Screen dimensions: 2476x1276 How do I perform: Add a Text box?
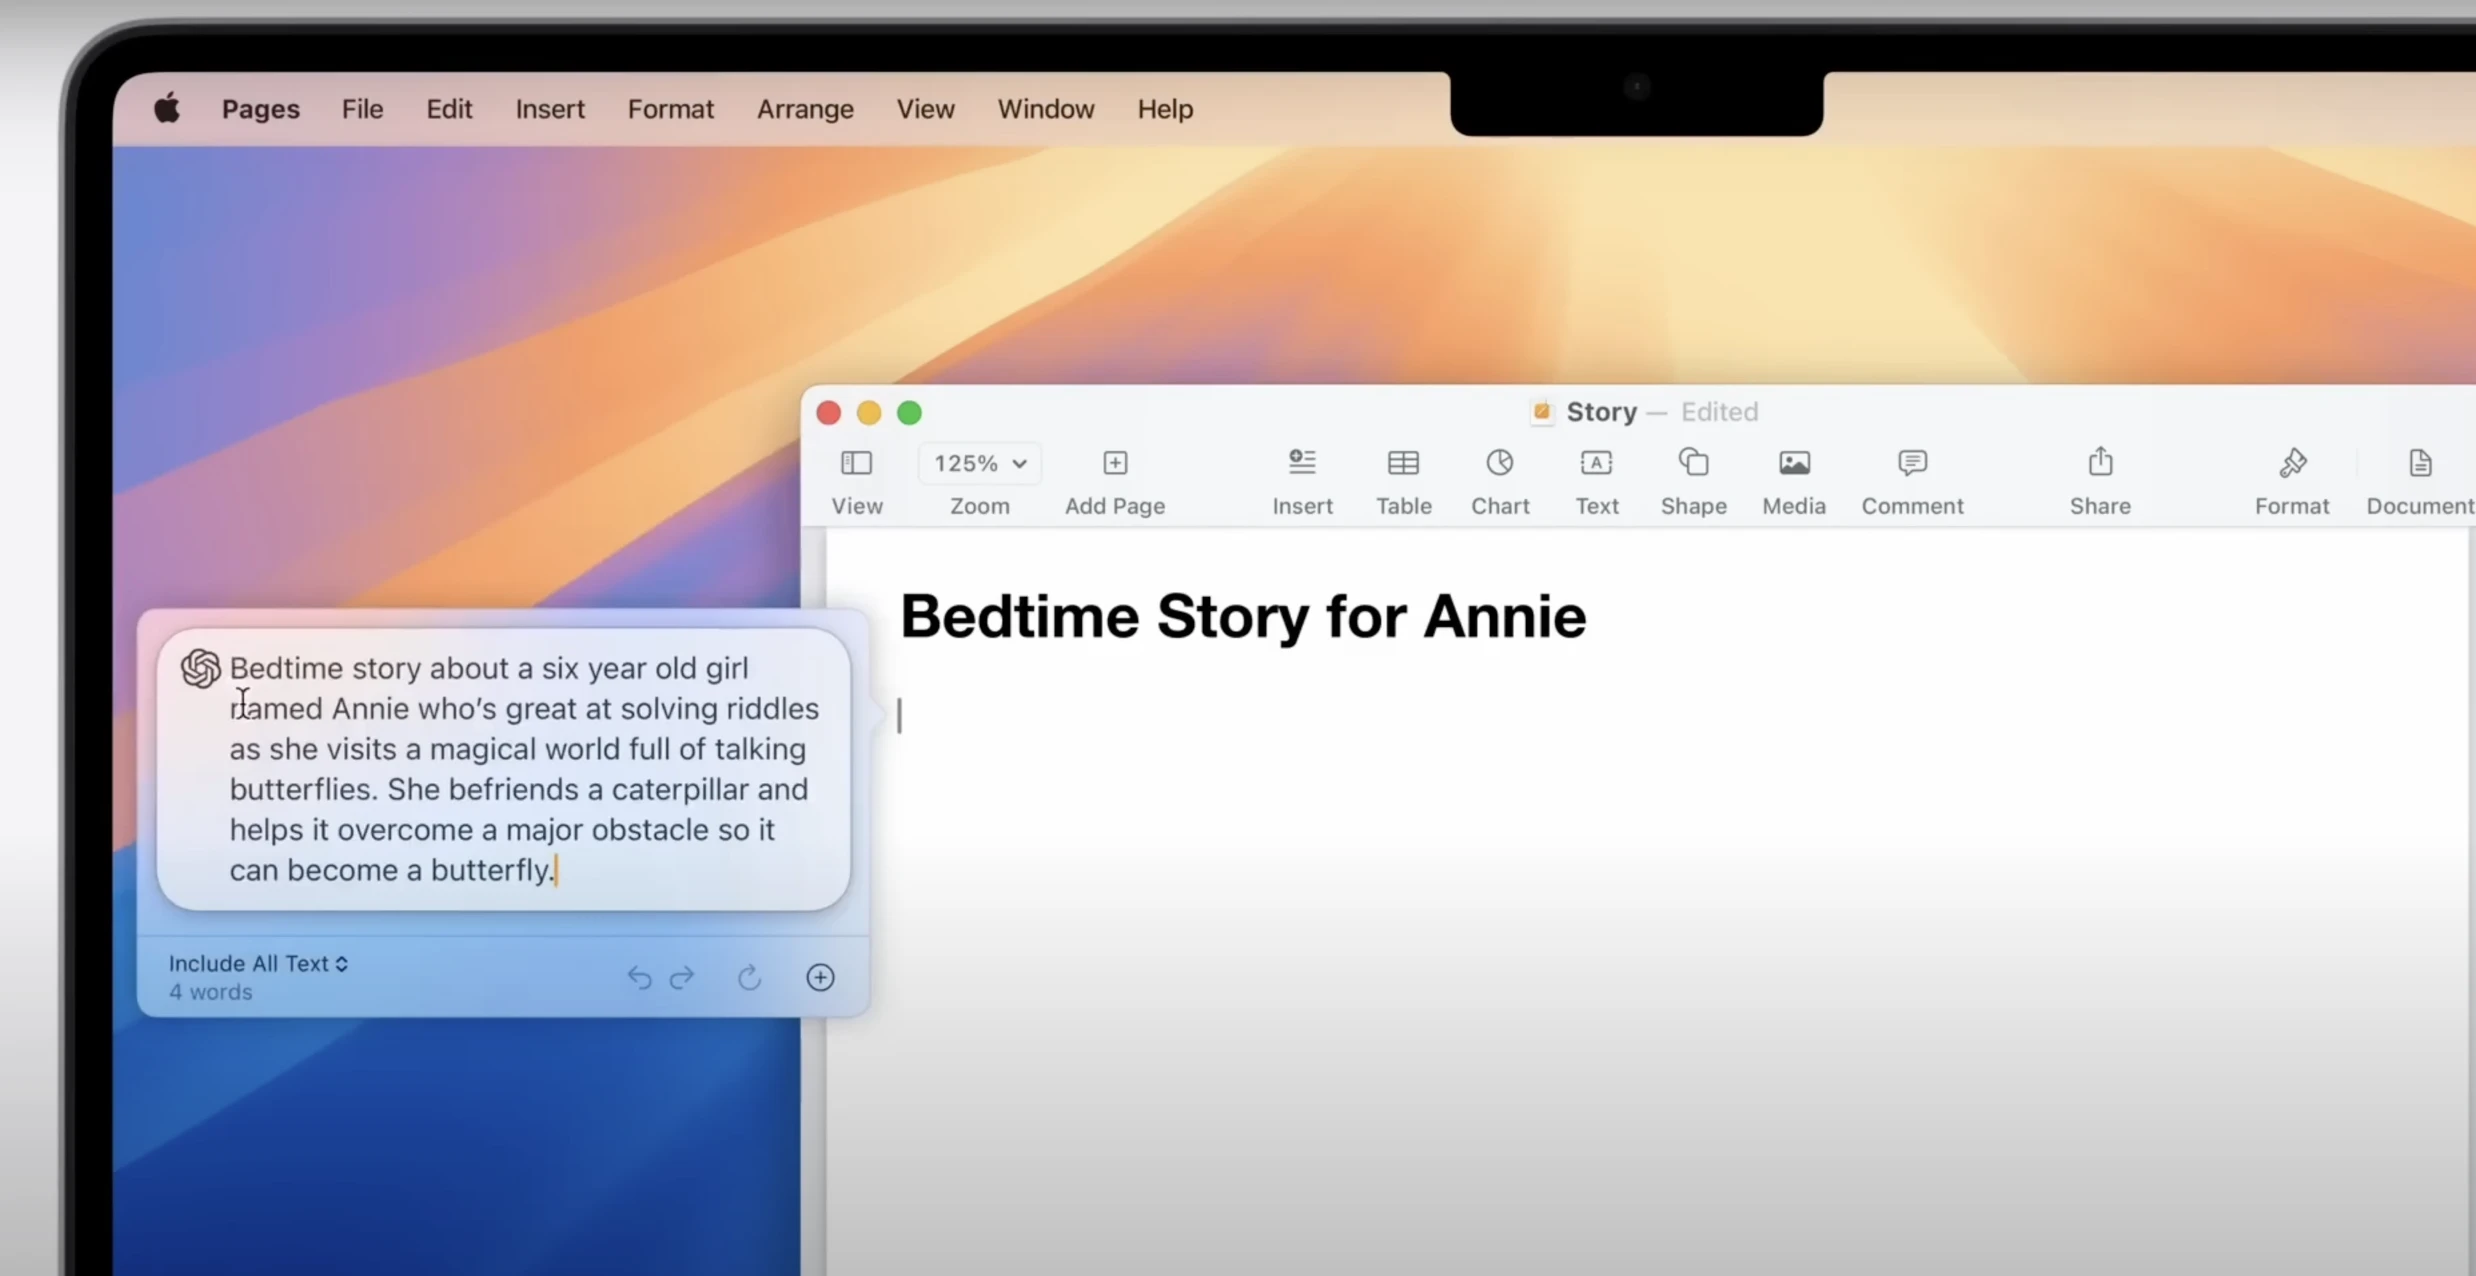[1596, 480]
